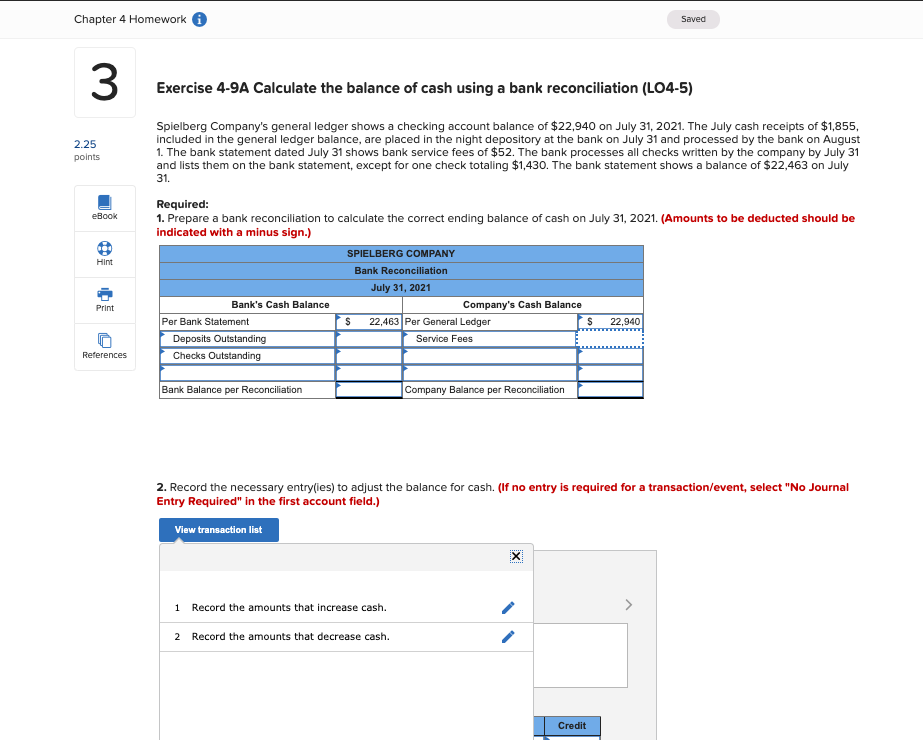Image resolution: width=923 pixels, height=740 pixels.
Task: Open the eBook resource
Action: click(x=104, y=208)
